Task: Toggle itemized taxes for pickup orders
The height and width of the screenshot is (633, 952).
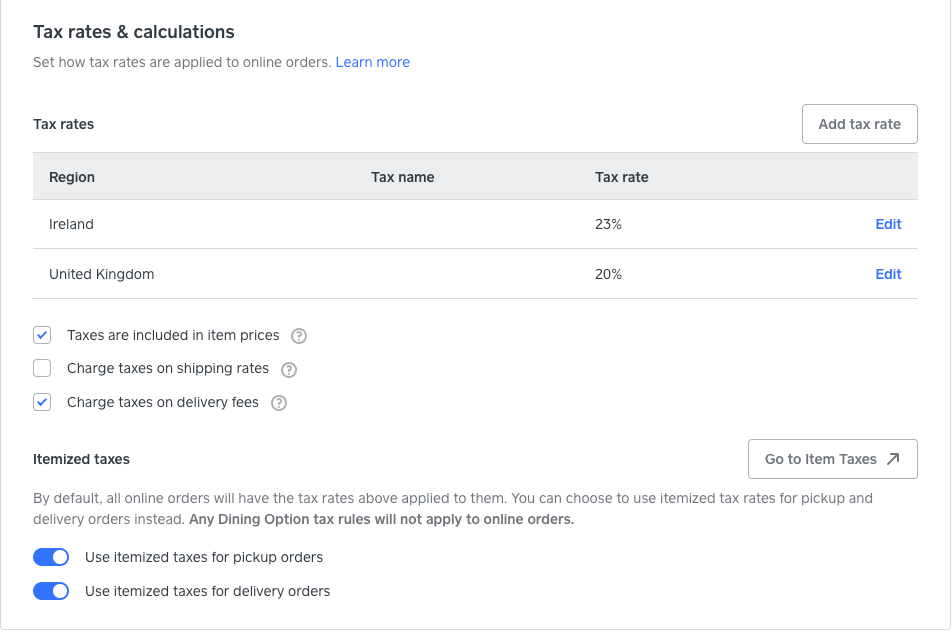Action: 51,557
